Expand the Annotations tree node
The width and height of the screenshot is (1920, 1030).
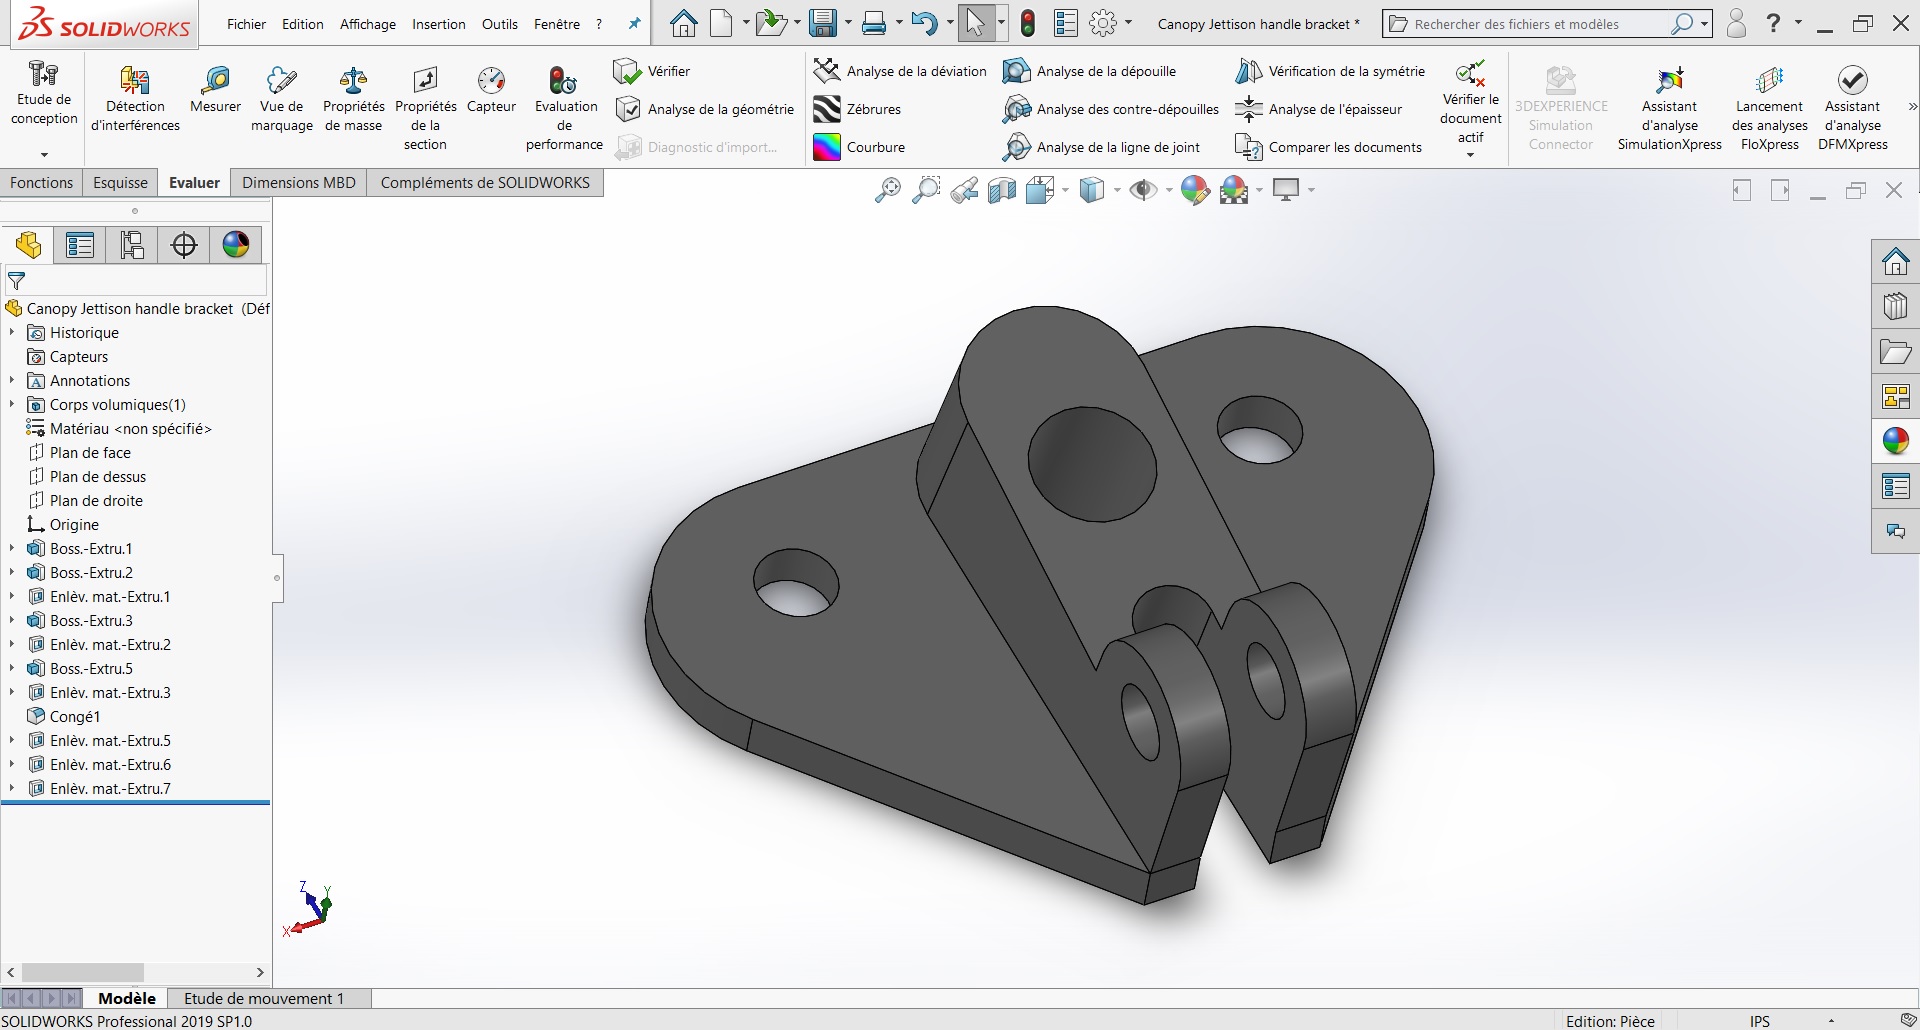click(12, 381)
